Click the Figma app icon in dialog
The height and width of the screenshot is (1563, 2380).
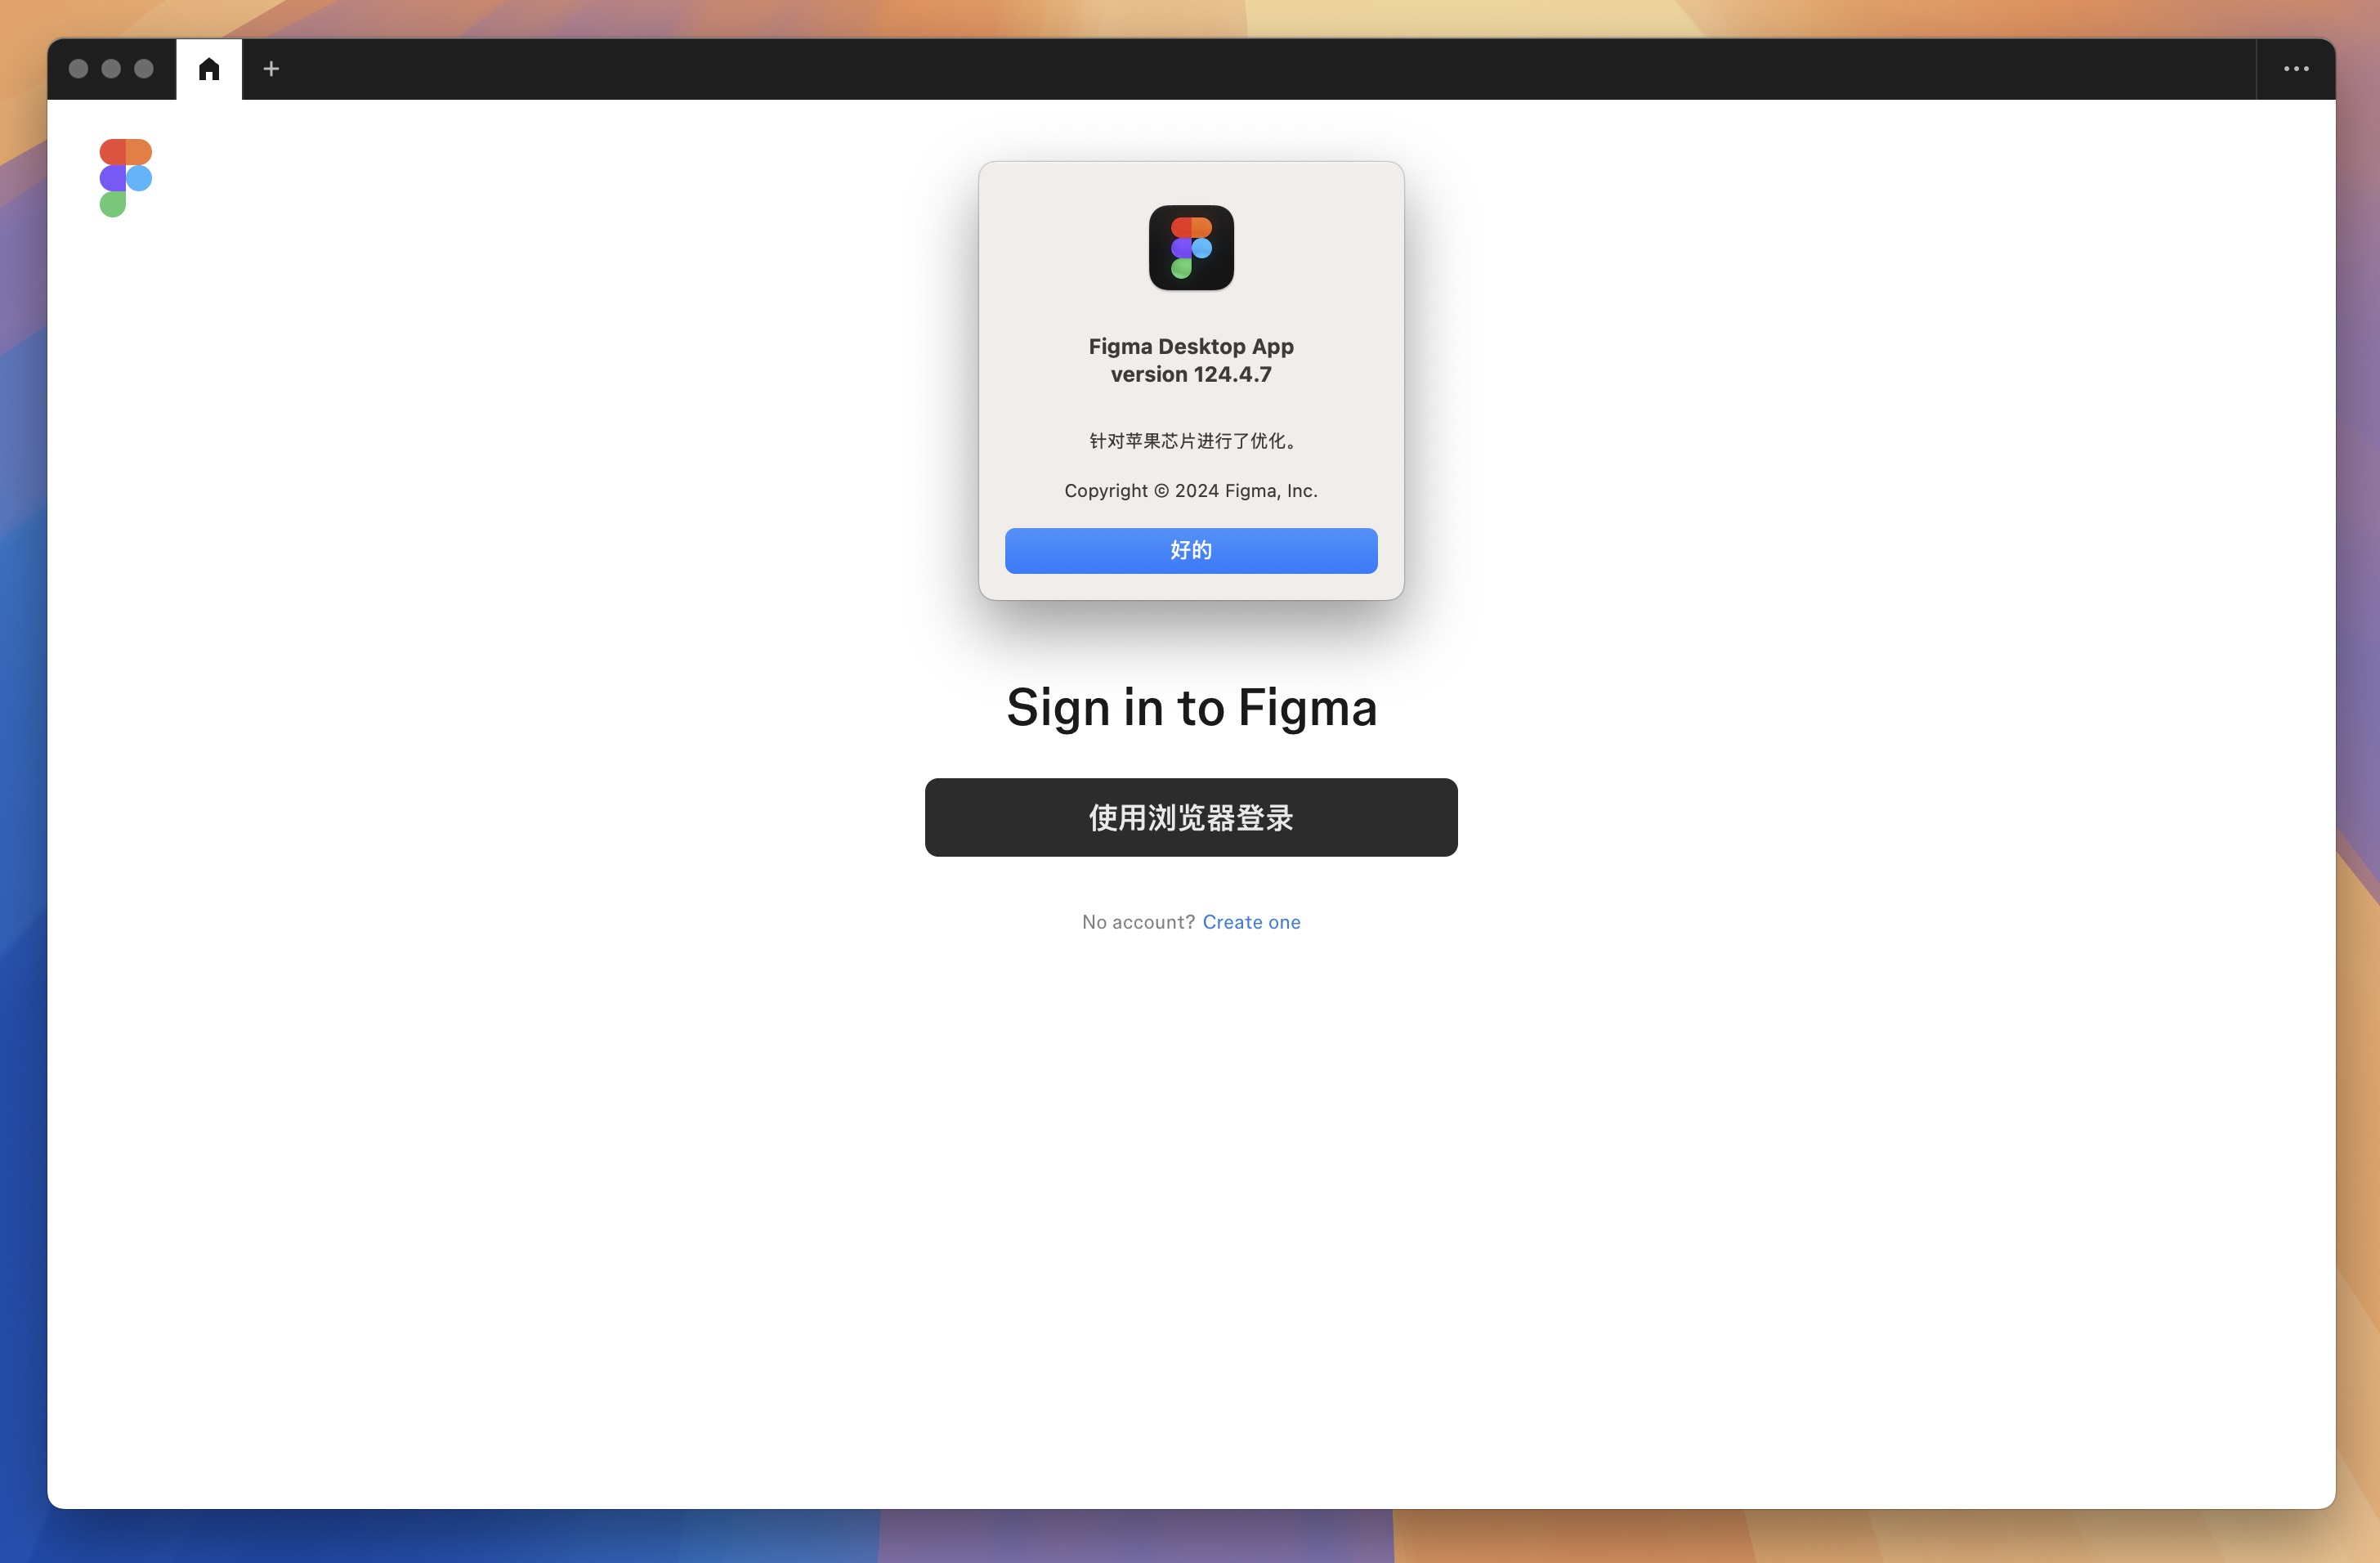(1191, 246)
